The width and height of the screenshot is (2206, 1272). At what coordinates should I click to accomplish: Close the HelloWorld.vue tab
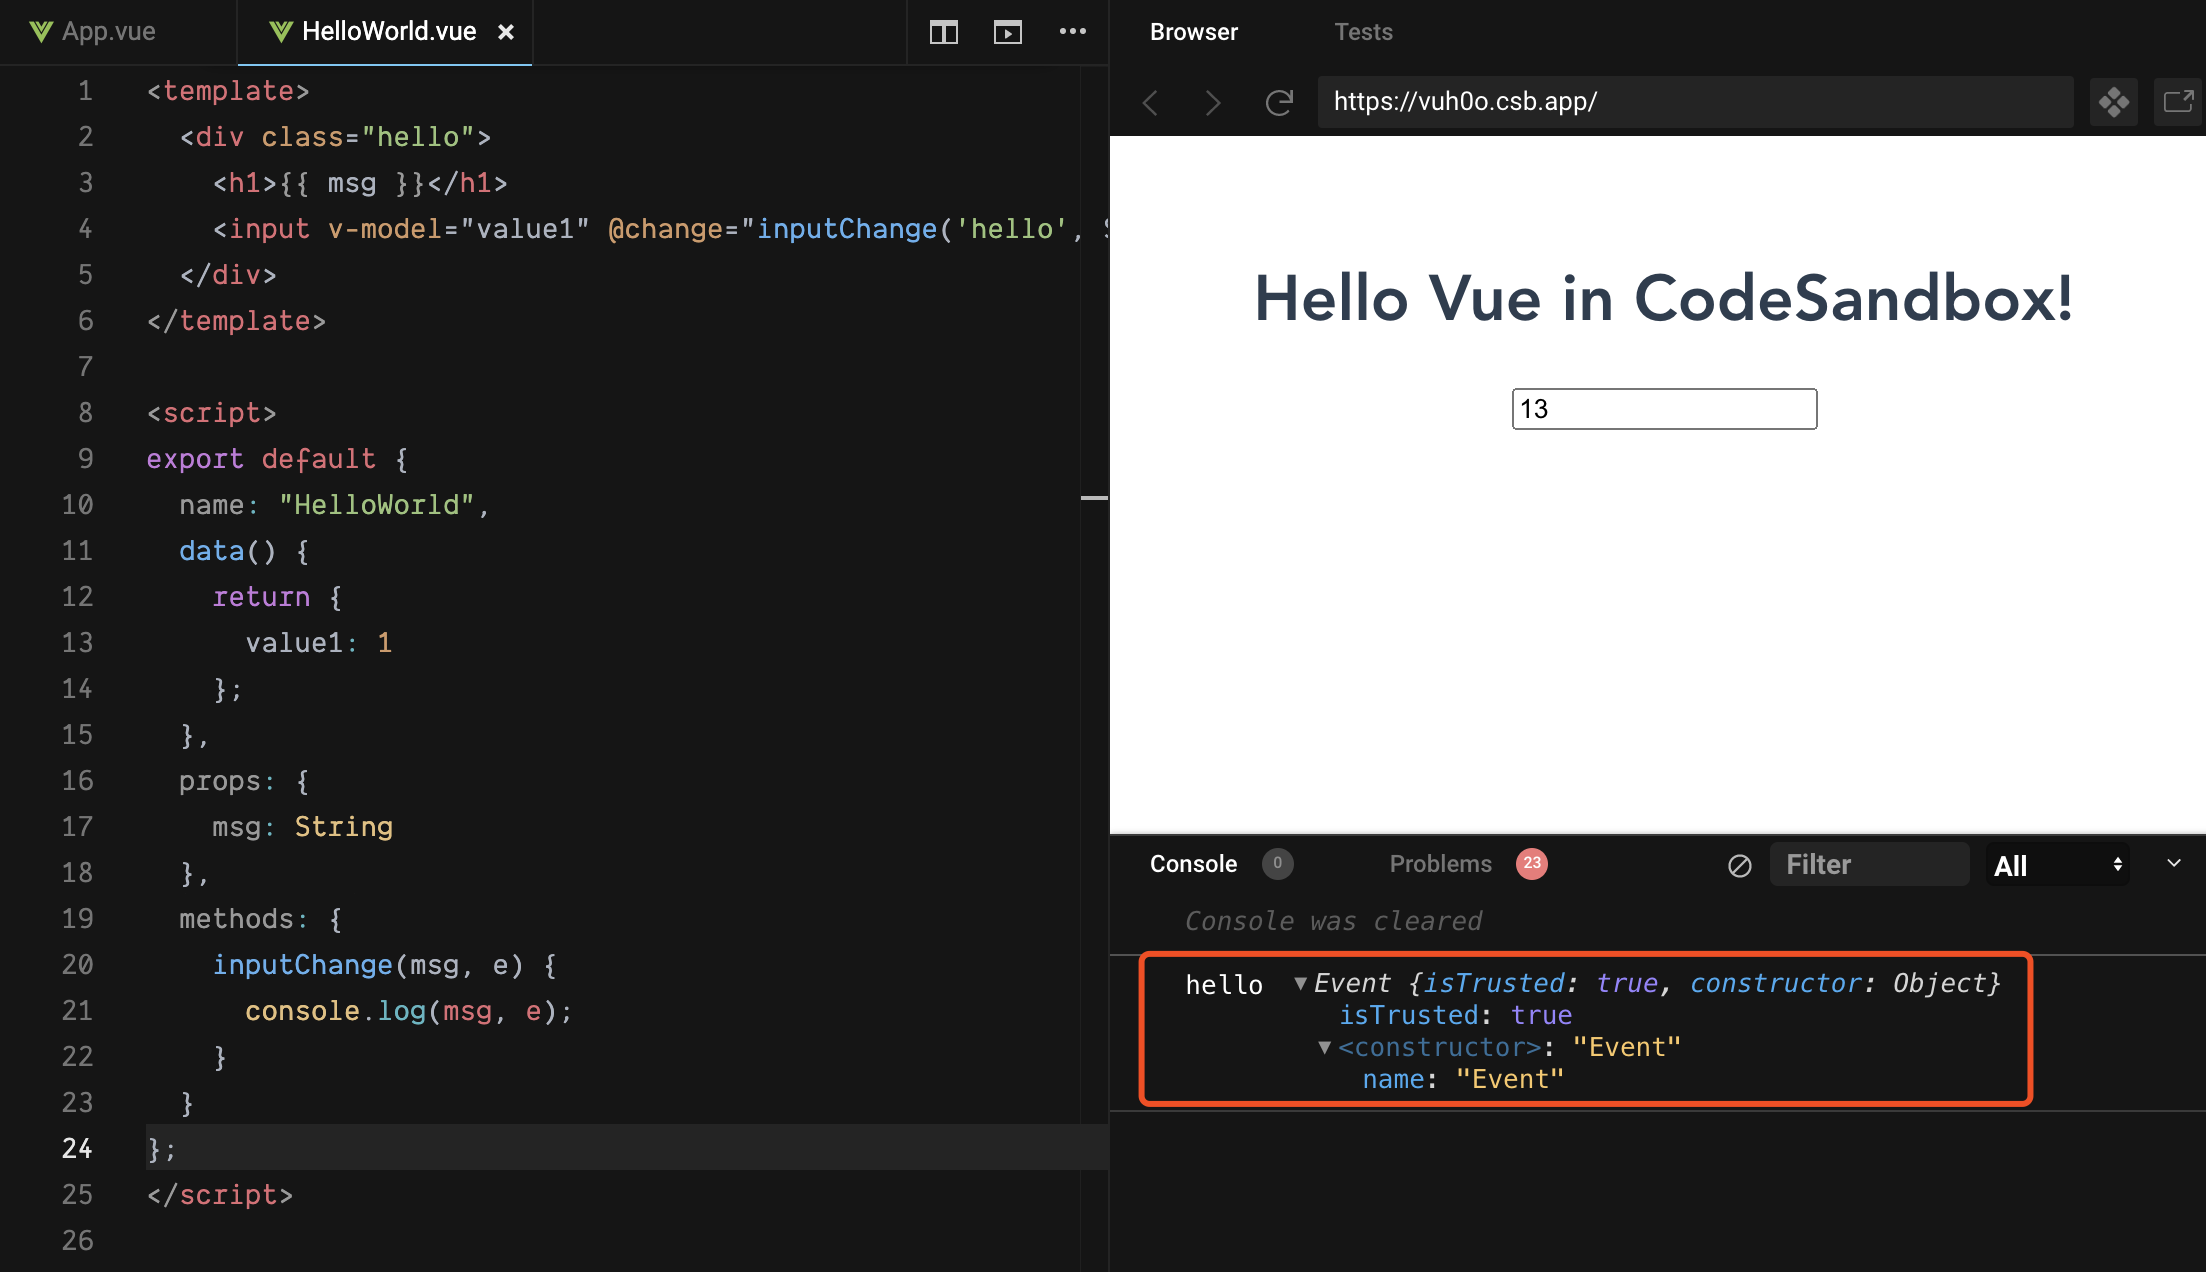[x=506, y=32]
